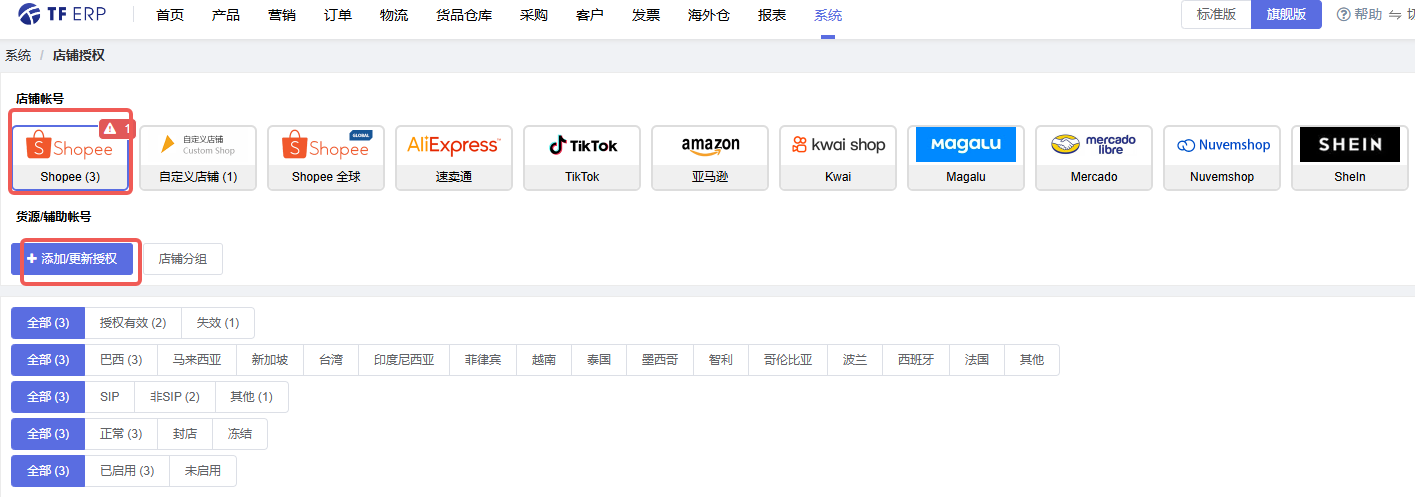The height and width of the screenshot is (497, 1415).
Task: Filter region by 马来西亚
Action: [x=197, y=360]
